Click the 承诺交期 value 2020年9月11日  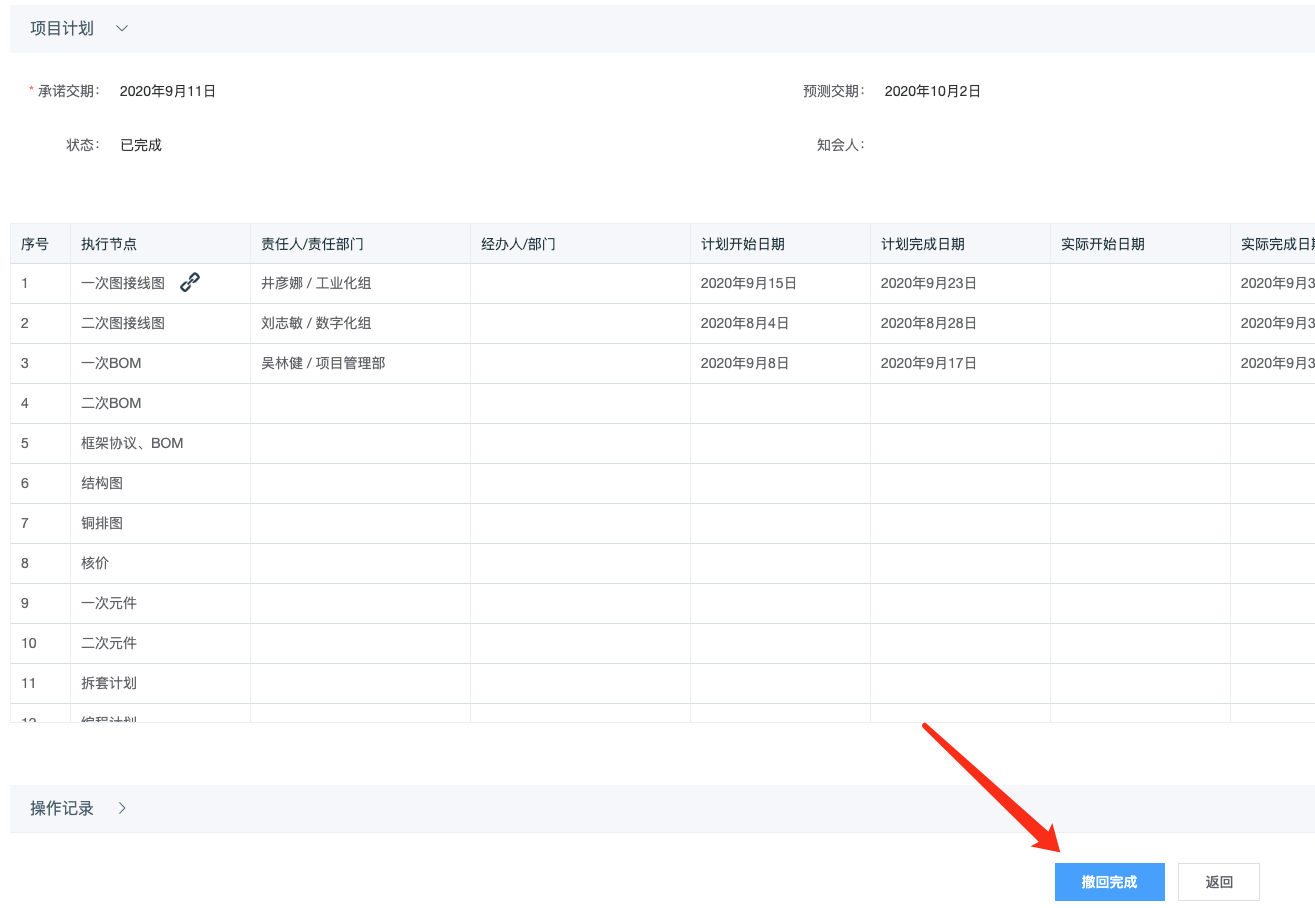tap(168, 91)
